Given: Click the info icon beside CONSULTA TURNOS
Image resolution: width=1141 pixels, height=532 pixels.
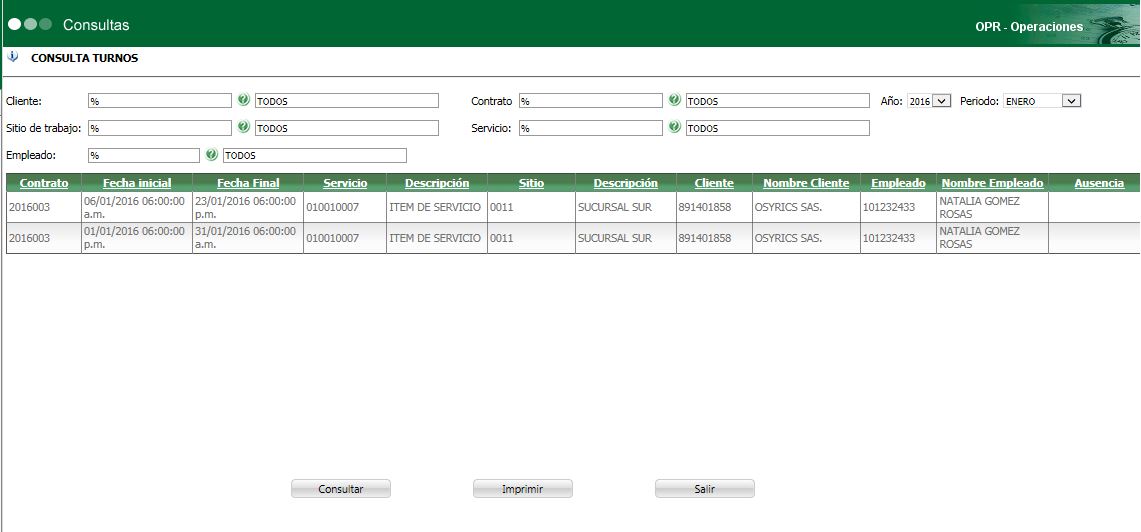Looking at the screenshot, I should click(x=13, y=57).
